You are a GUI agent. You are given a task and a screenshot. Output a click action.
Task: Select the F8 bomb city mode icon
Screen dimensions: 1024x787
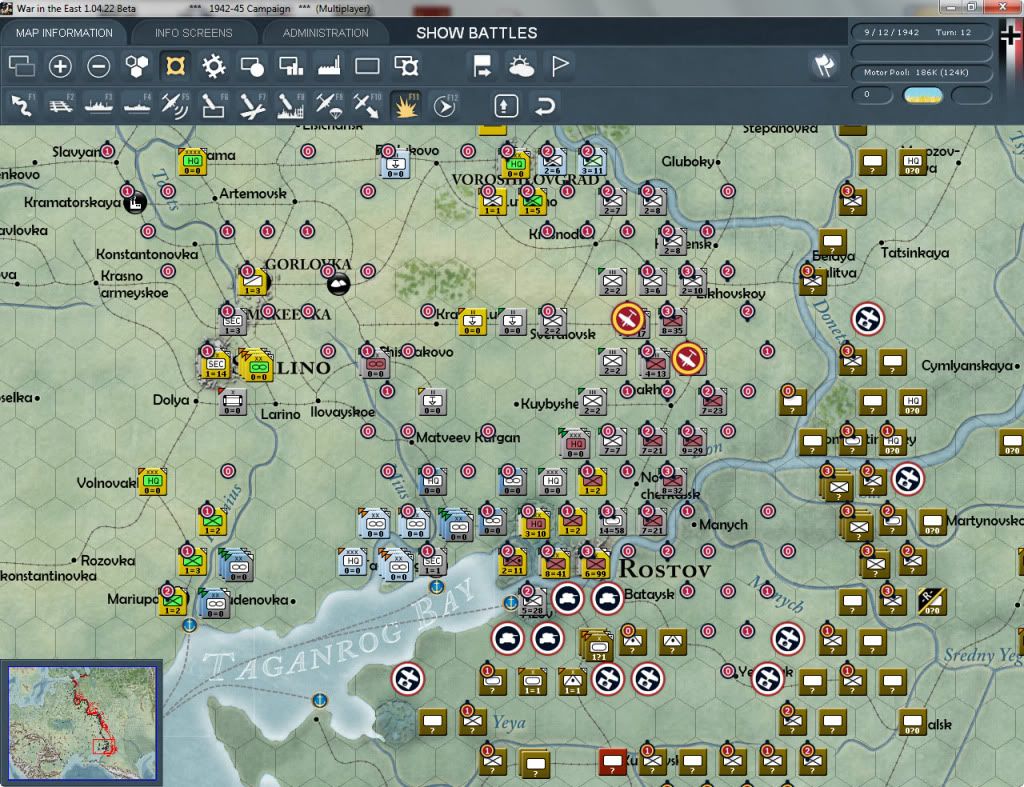pos(291,106)
